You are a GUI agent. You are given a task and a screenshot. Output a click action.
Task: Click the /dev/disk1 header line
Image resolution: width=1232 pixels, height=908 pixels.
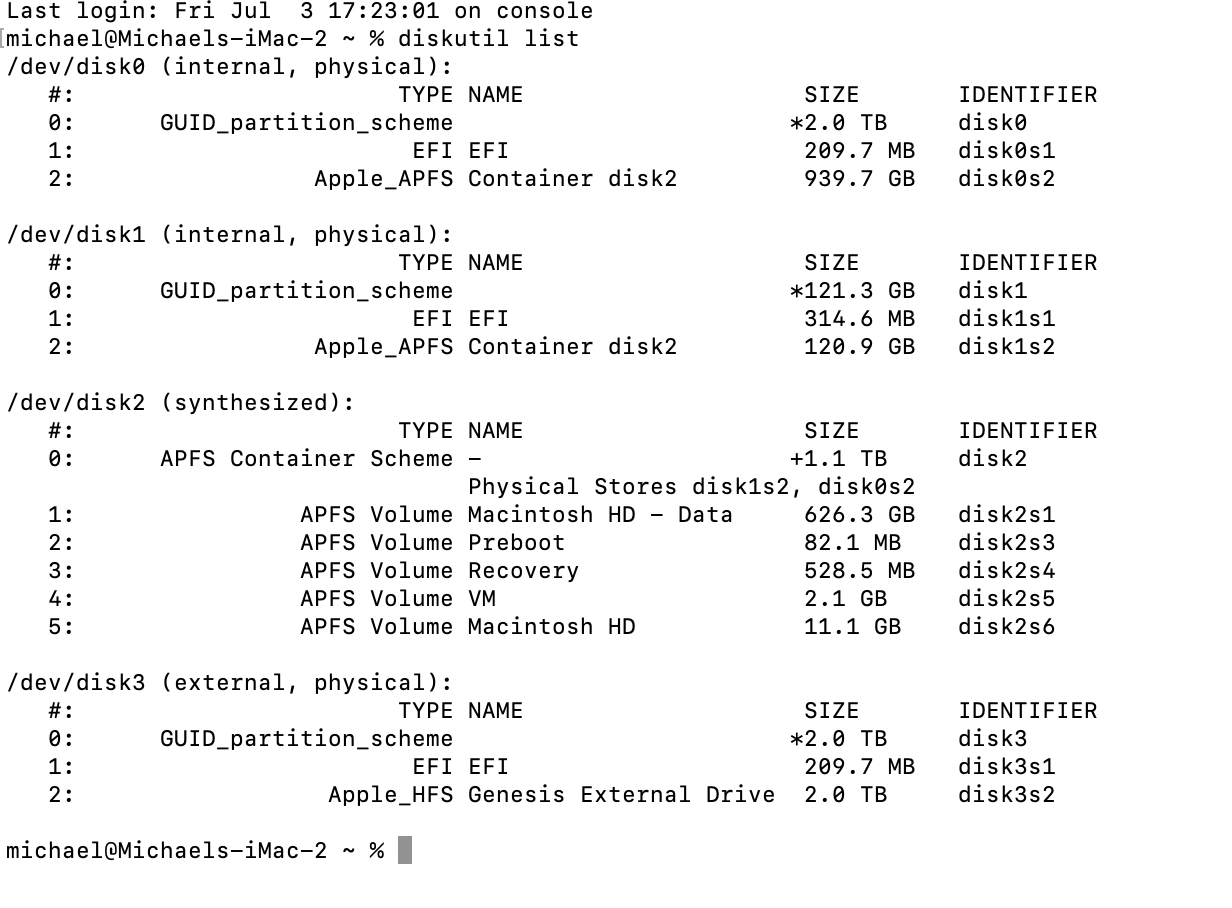[x=230, y=235]
